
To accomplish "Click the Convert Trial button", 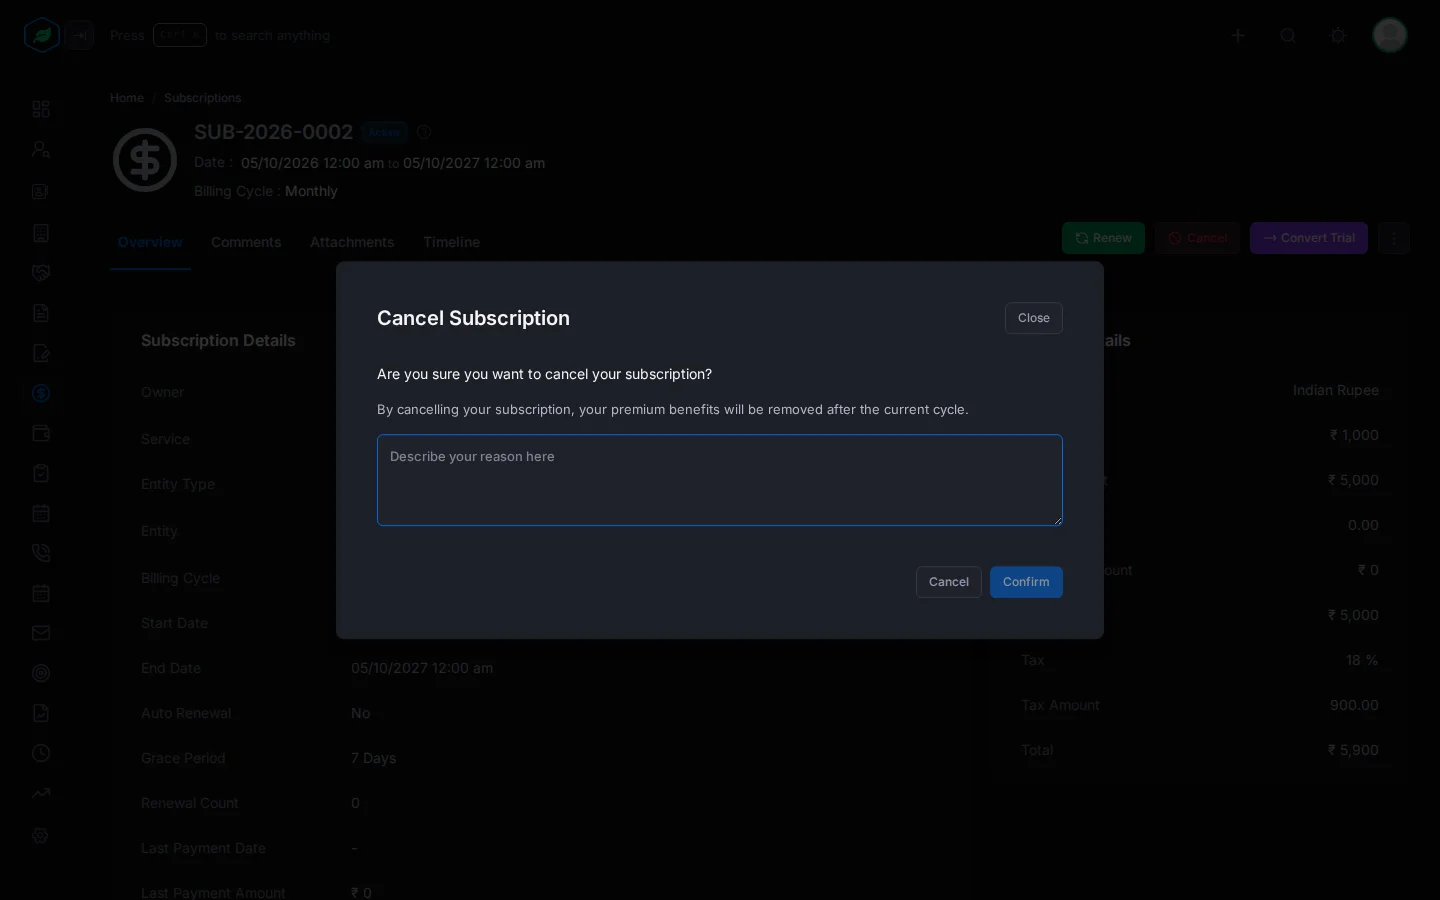I will [1309, 238].
